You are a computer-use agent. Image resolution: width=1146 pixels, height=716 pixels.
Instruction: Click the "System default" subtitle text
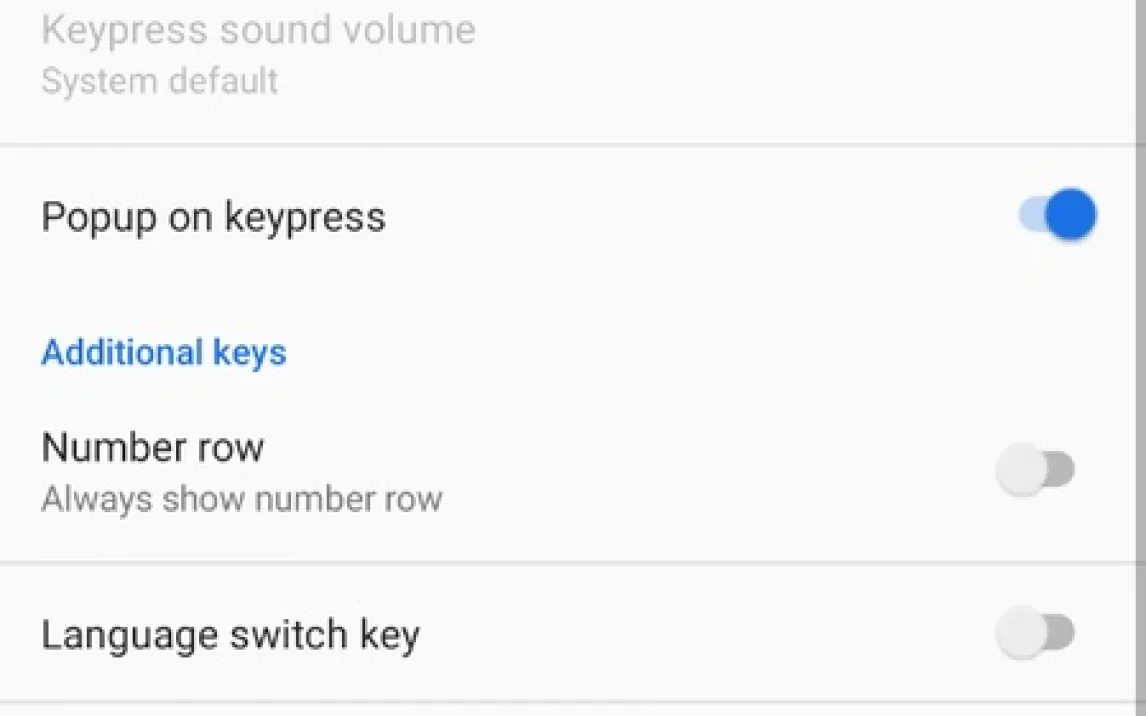(160, 81)
